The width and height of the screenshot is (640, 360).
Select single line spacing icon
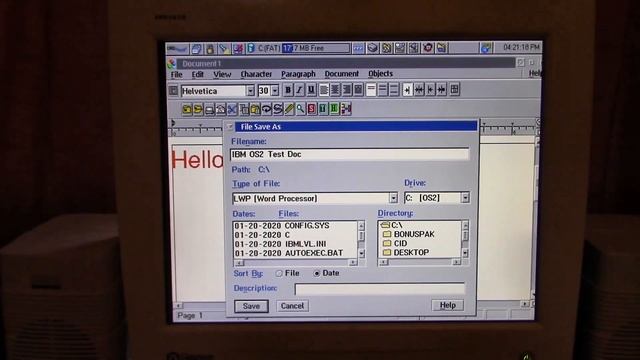tap(371, 89)
